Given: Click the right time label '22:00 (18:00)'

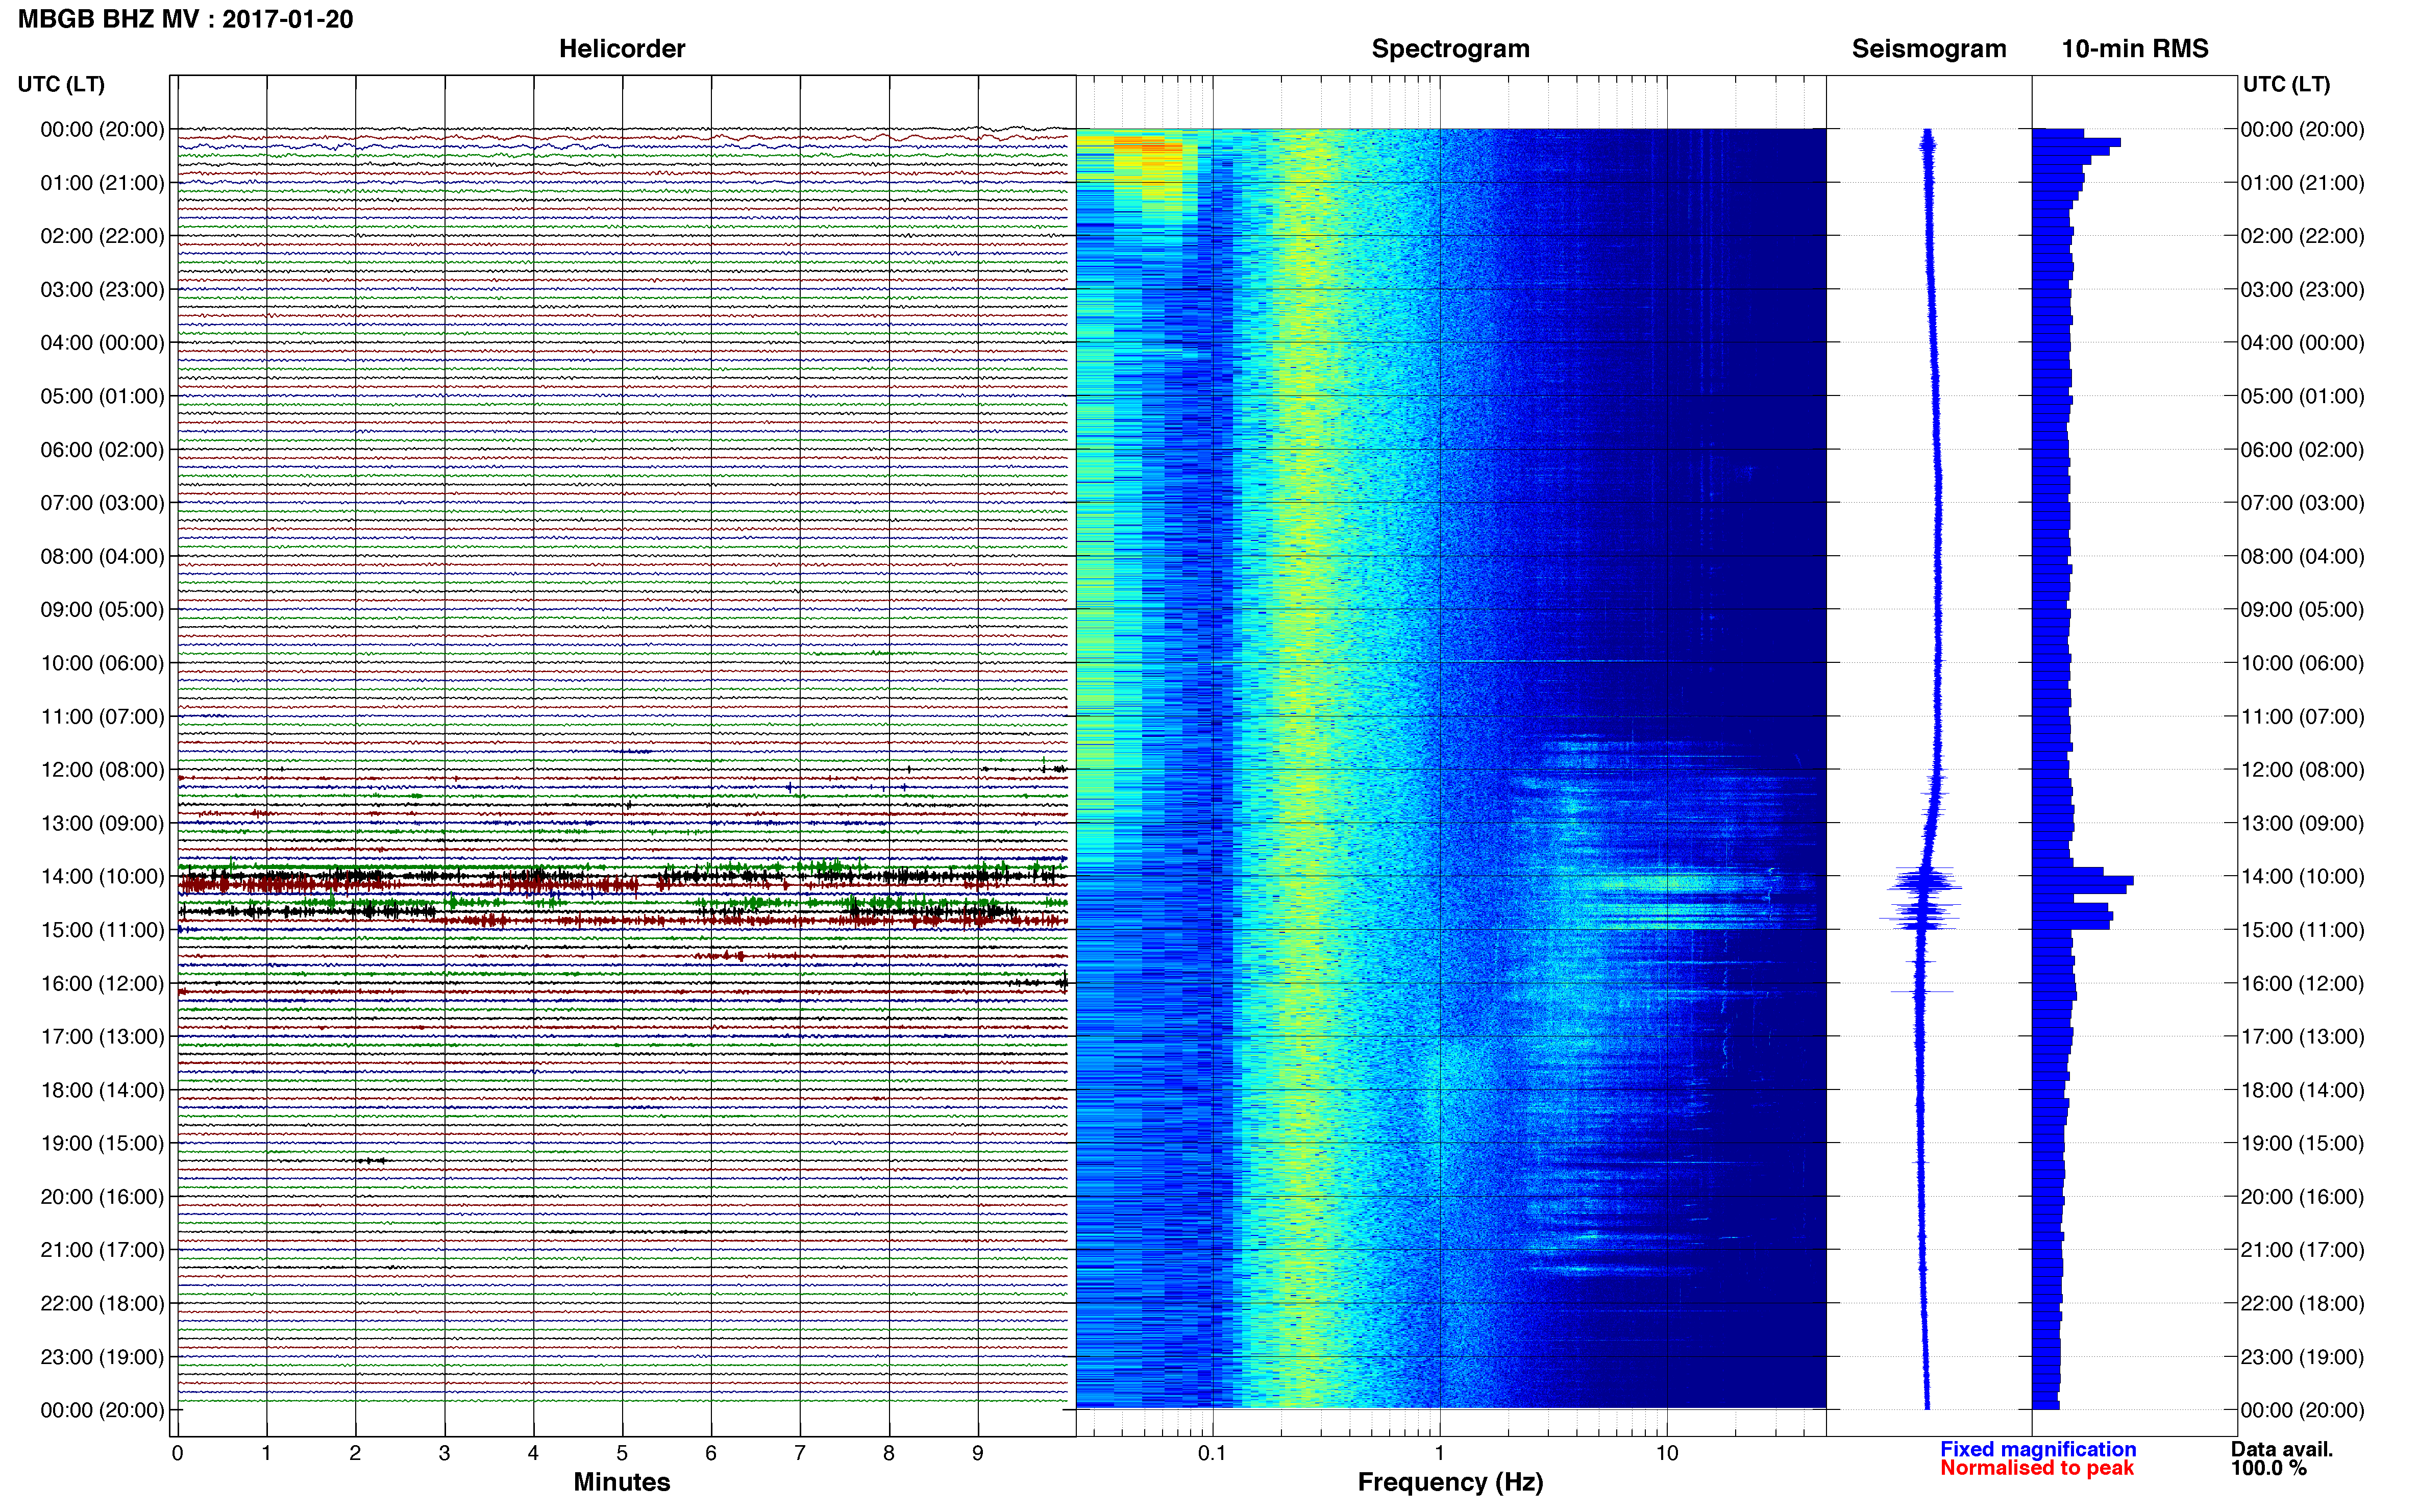Looking at the screenshot, I should 2302,1303.
